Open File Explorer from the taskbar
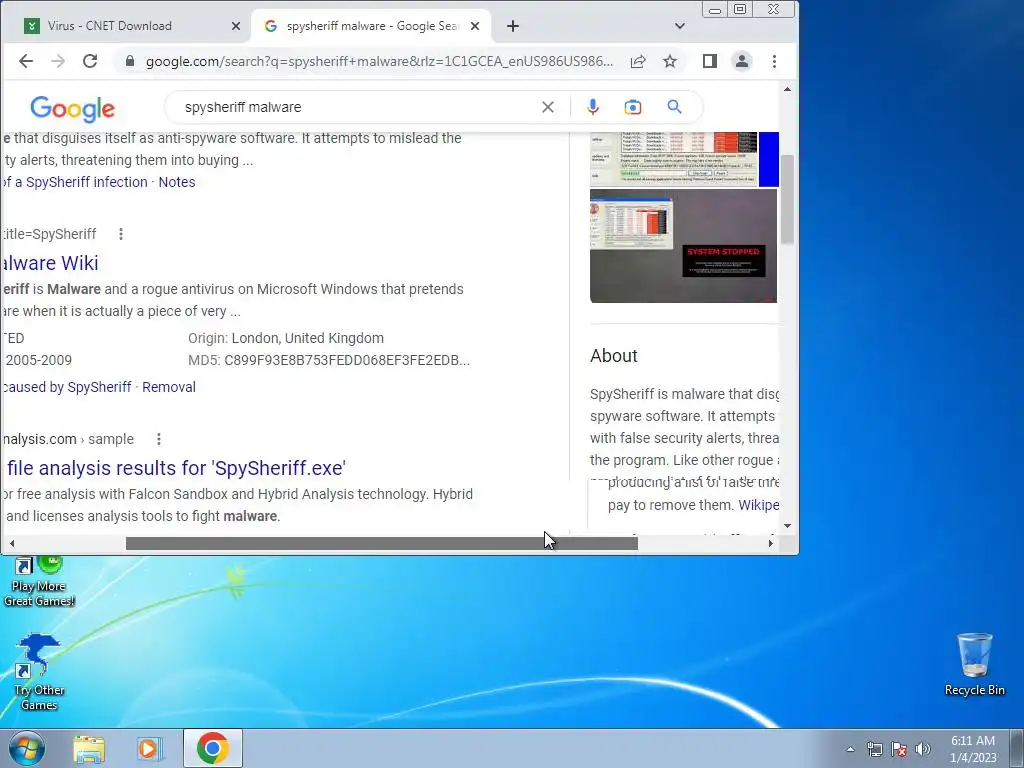This screenshot has width=1024, height=768. [x=89, y=748]
